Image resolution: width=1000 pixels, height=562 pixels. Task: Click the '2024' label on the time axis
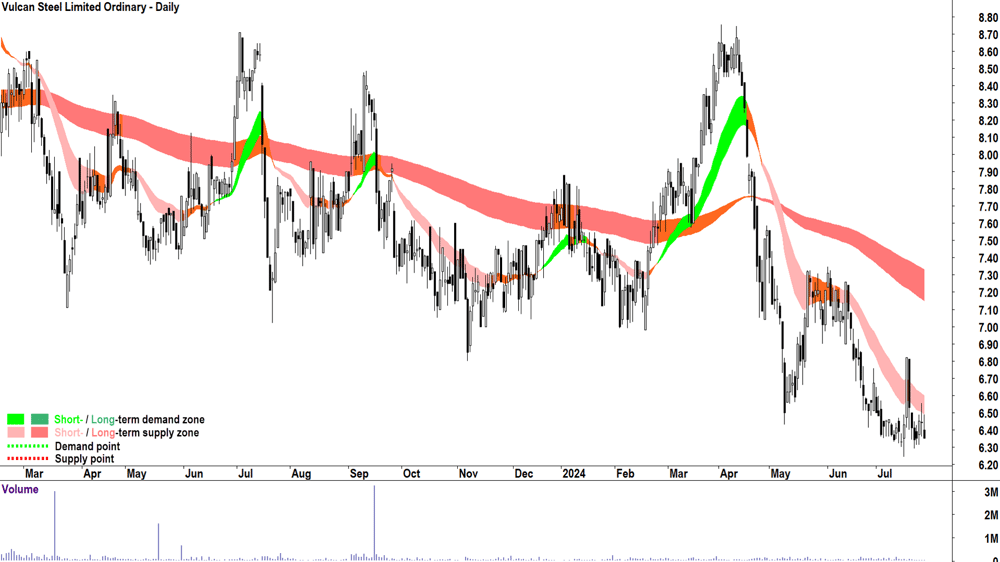pyautogui.click(x=573, y=474)
